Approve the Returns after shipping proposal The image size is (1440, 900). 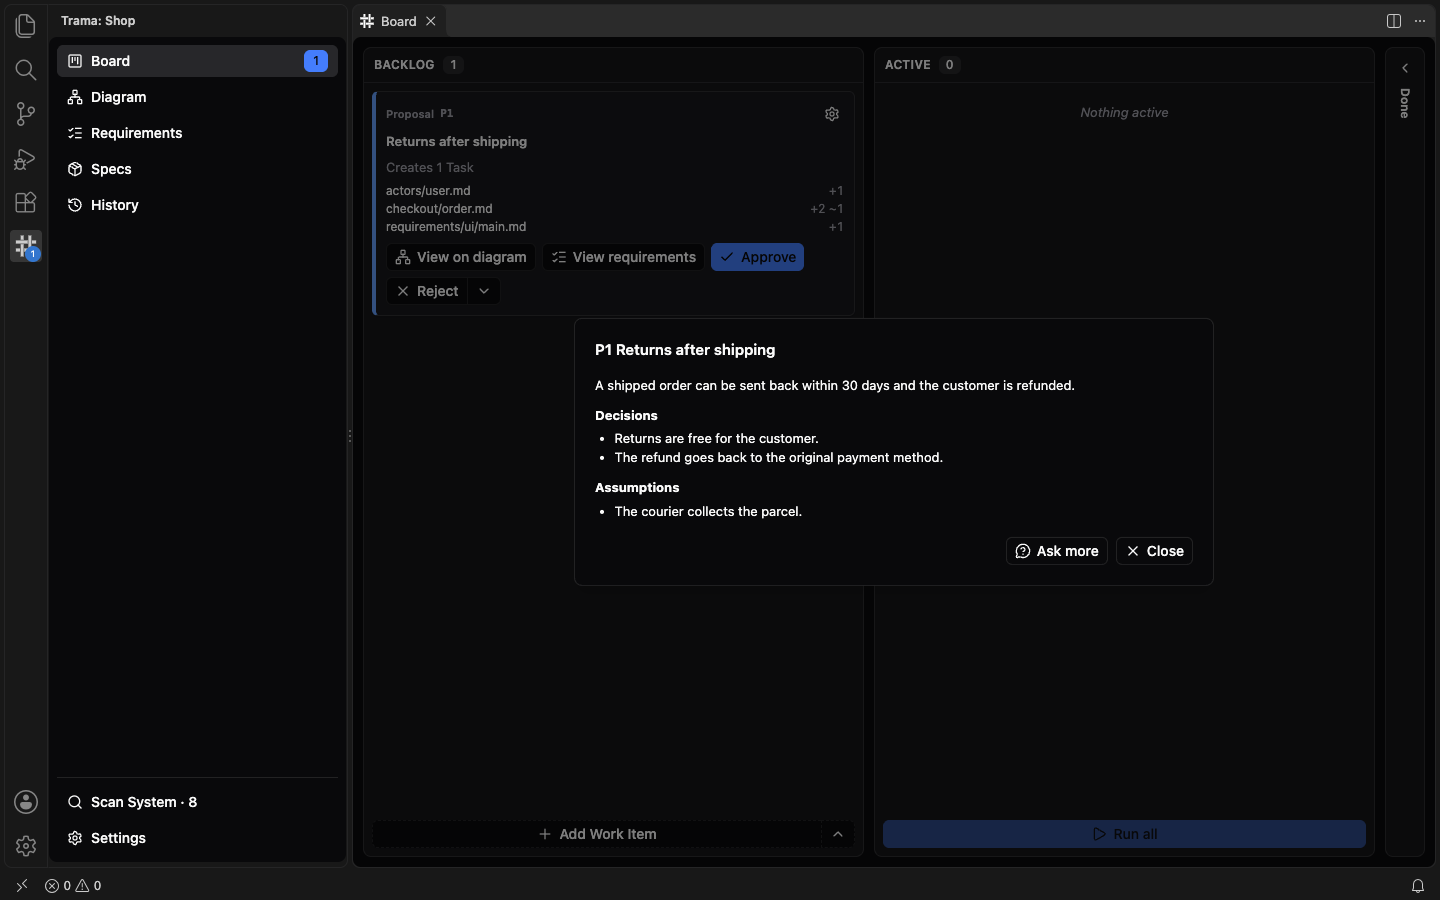758,257
